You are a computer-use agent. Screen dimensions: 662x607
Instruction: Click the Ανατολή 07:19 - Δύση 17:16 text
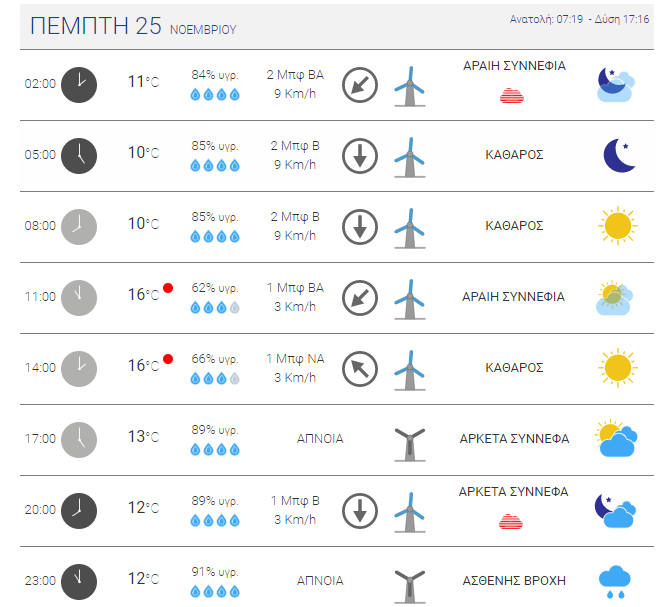point(579,19)
